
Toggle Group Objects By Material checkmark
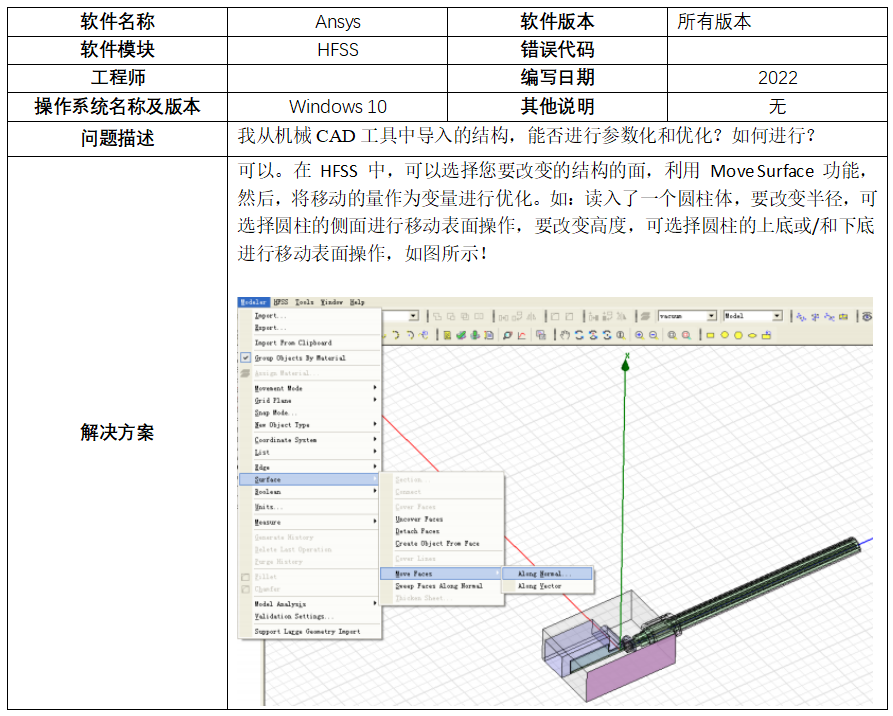click(x=246, y=357)
